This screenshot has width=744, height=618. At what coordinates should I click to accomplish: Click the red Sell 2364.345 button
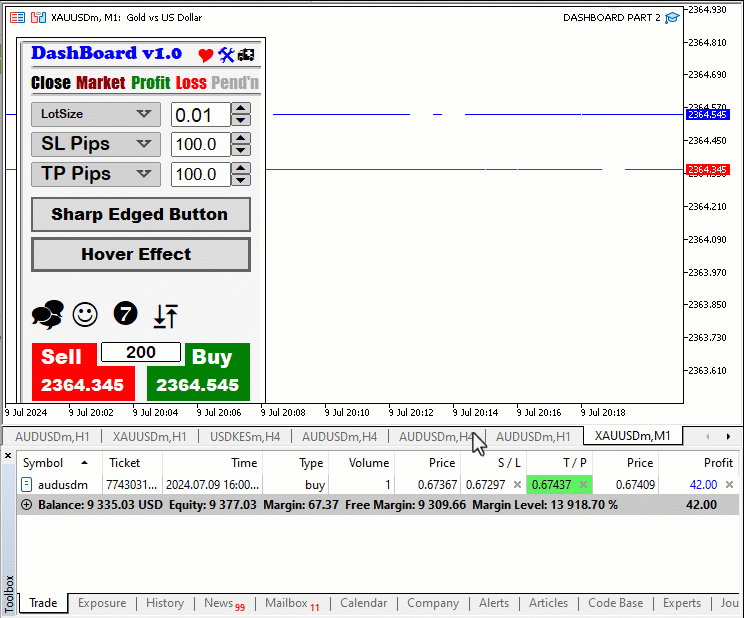(83, 372)
